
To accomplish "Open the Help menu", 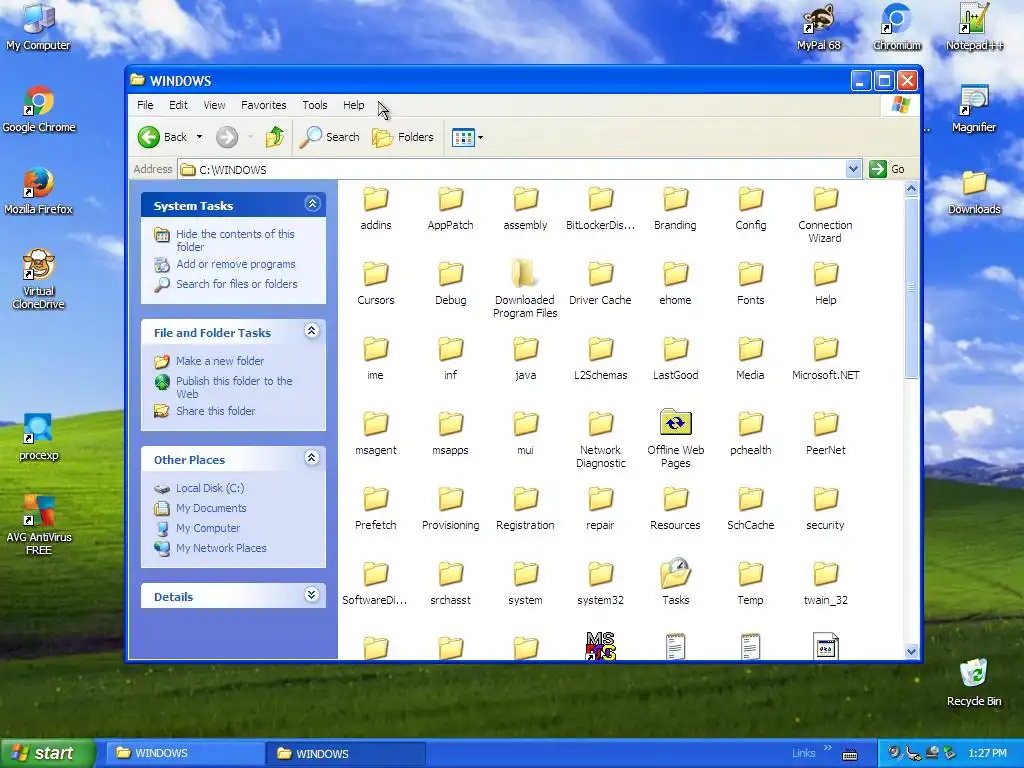I will click(354, 105).
